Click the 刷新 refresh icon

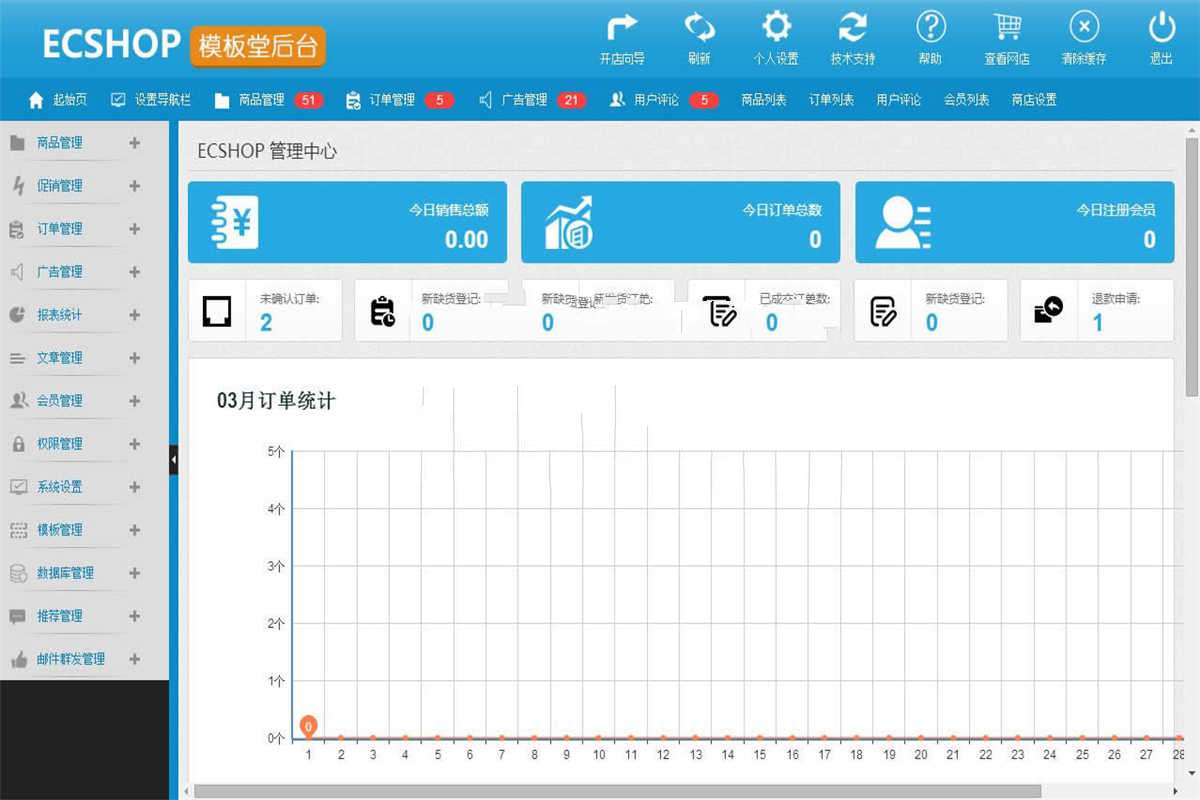[x=699, y=26]
